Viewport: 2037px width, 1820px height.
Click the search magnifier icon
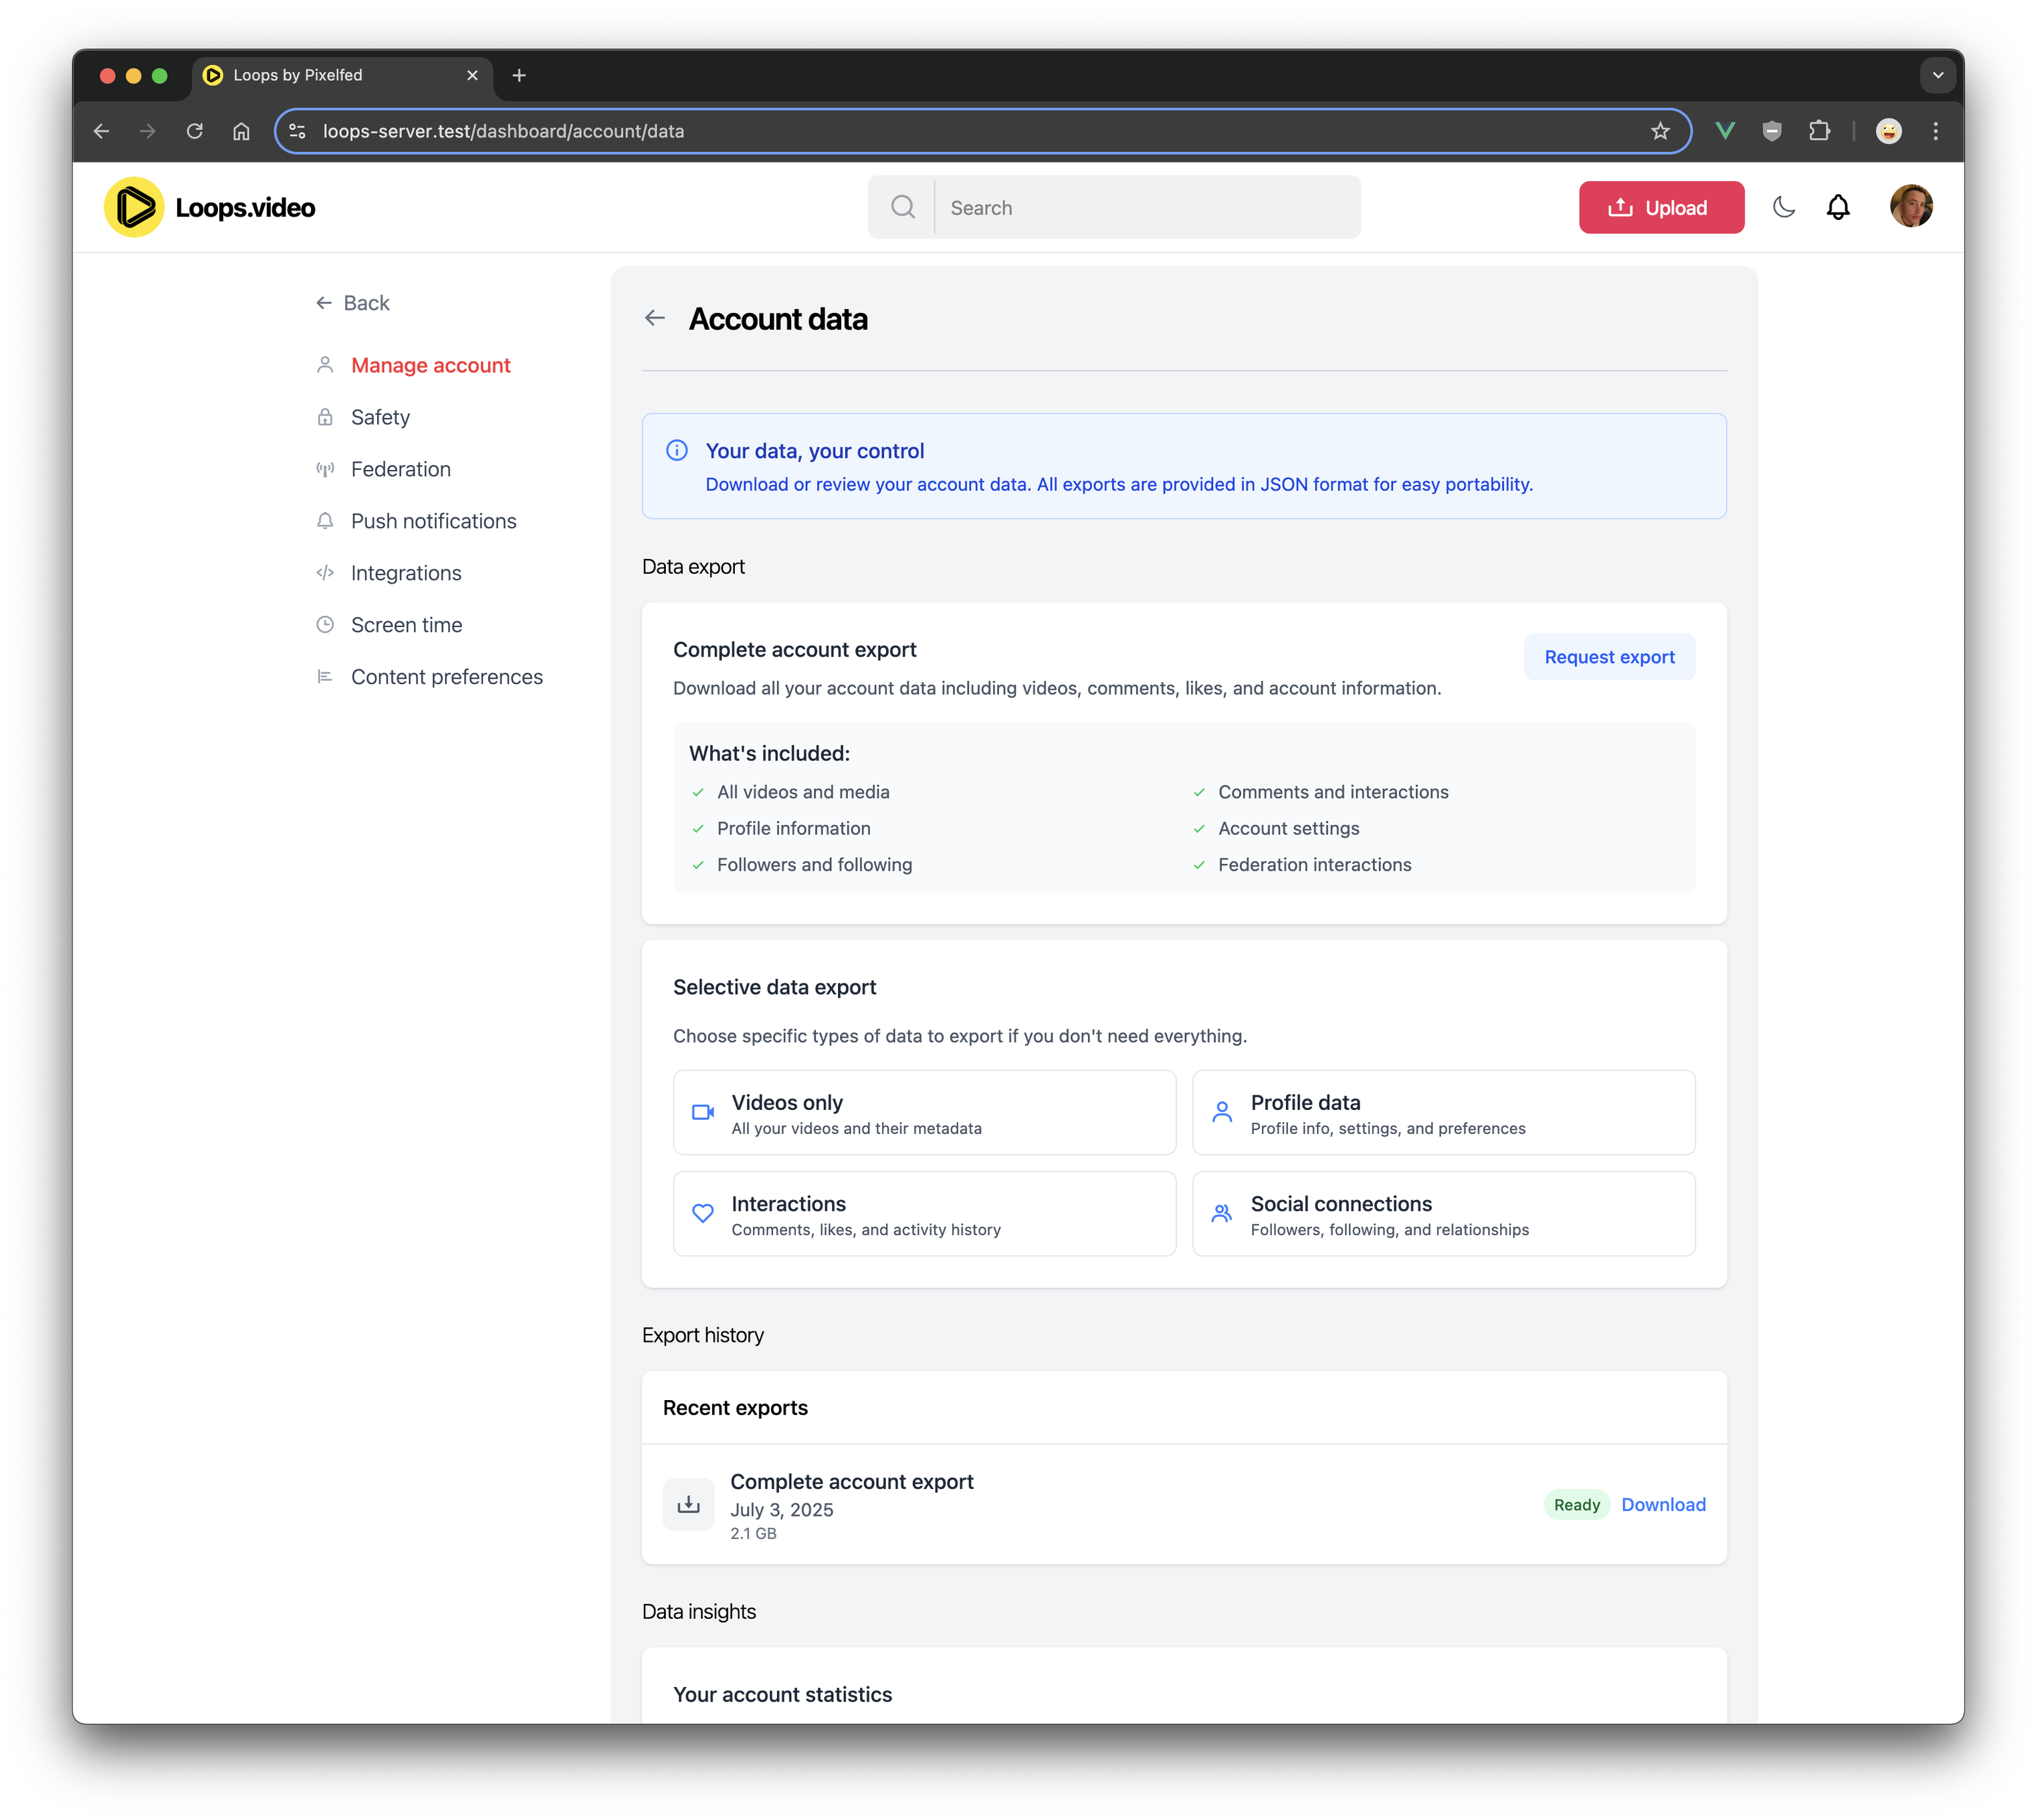pyautogui.click(x=903, y=207)
